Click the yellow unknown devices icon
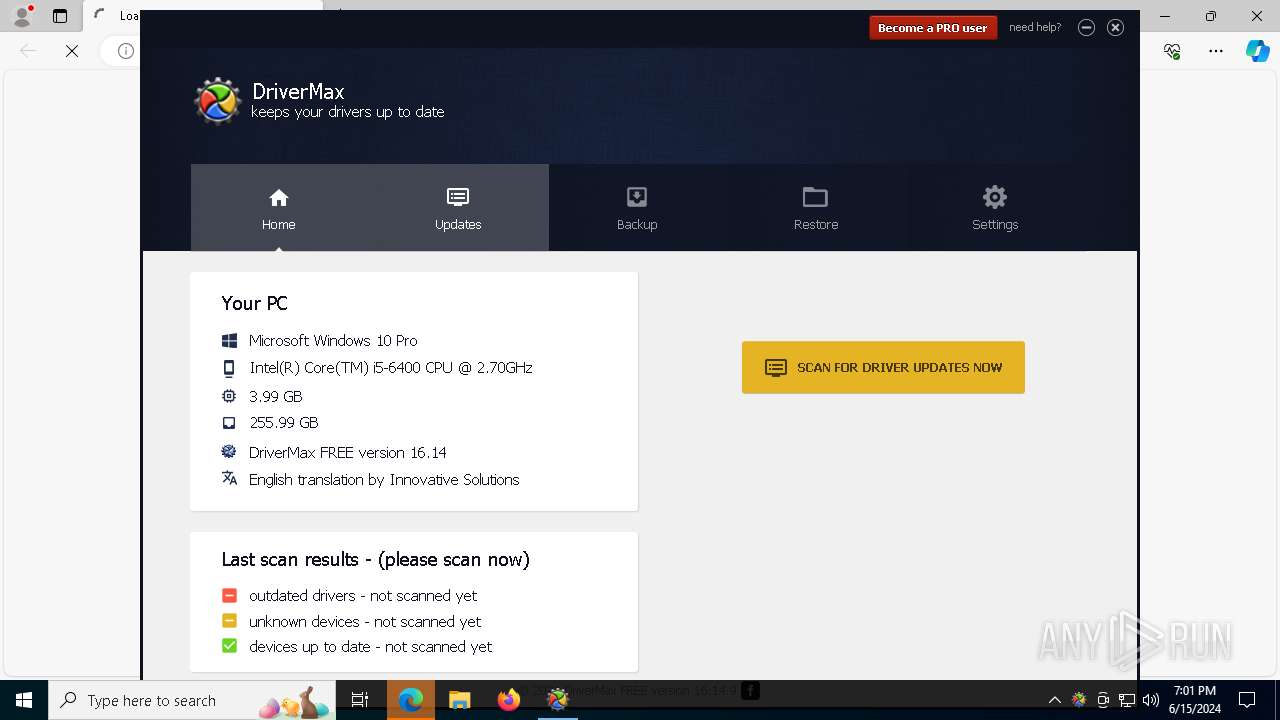 (x=229, y=621)
